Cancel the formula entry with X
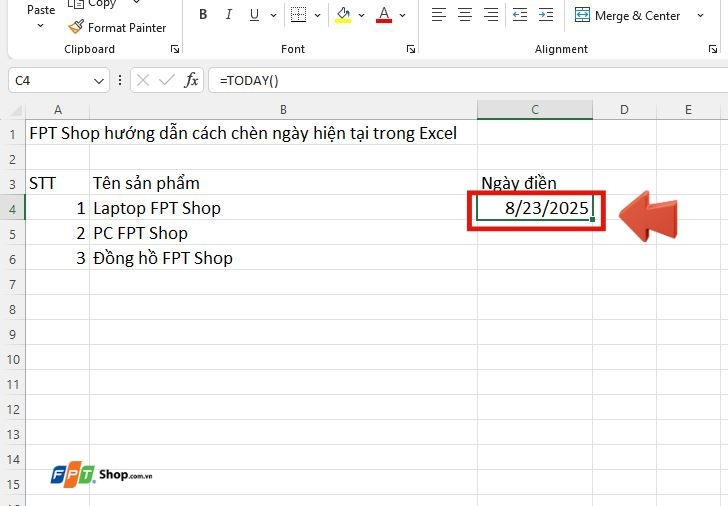This screenshot has width=728, height=506. point(143,80)
